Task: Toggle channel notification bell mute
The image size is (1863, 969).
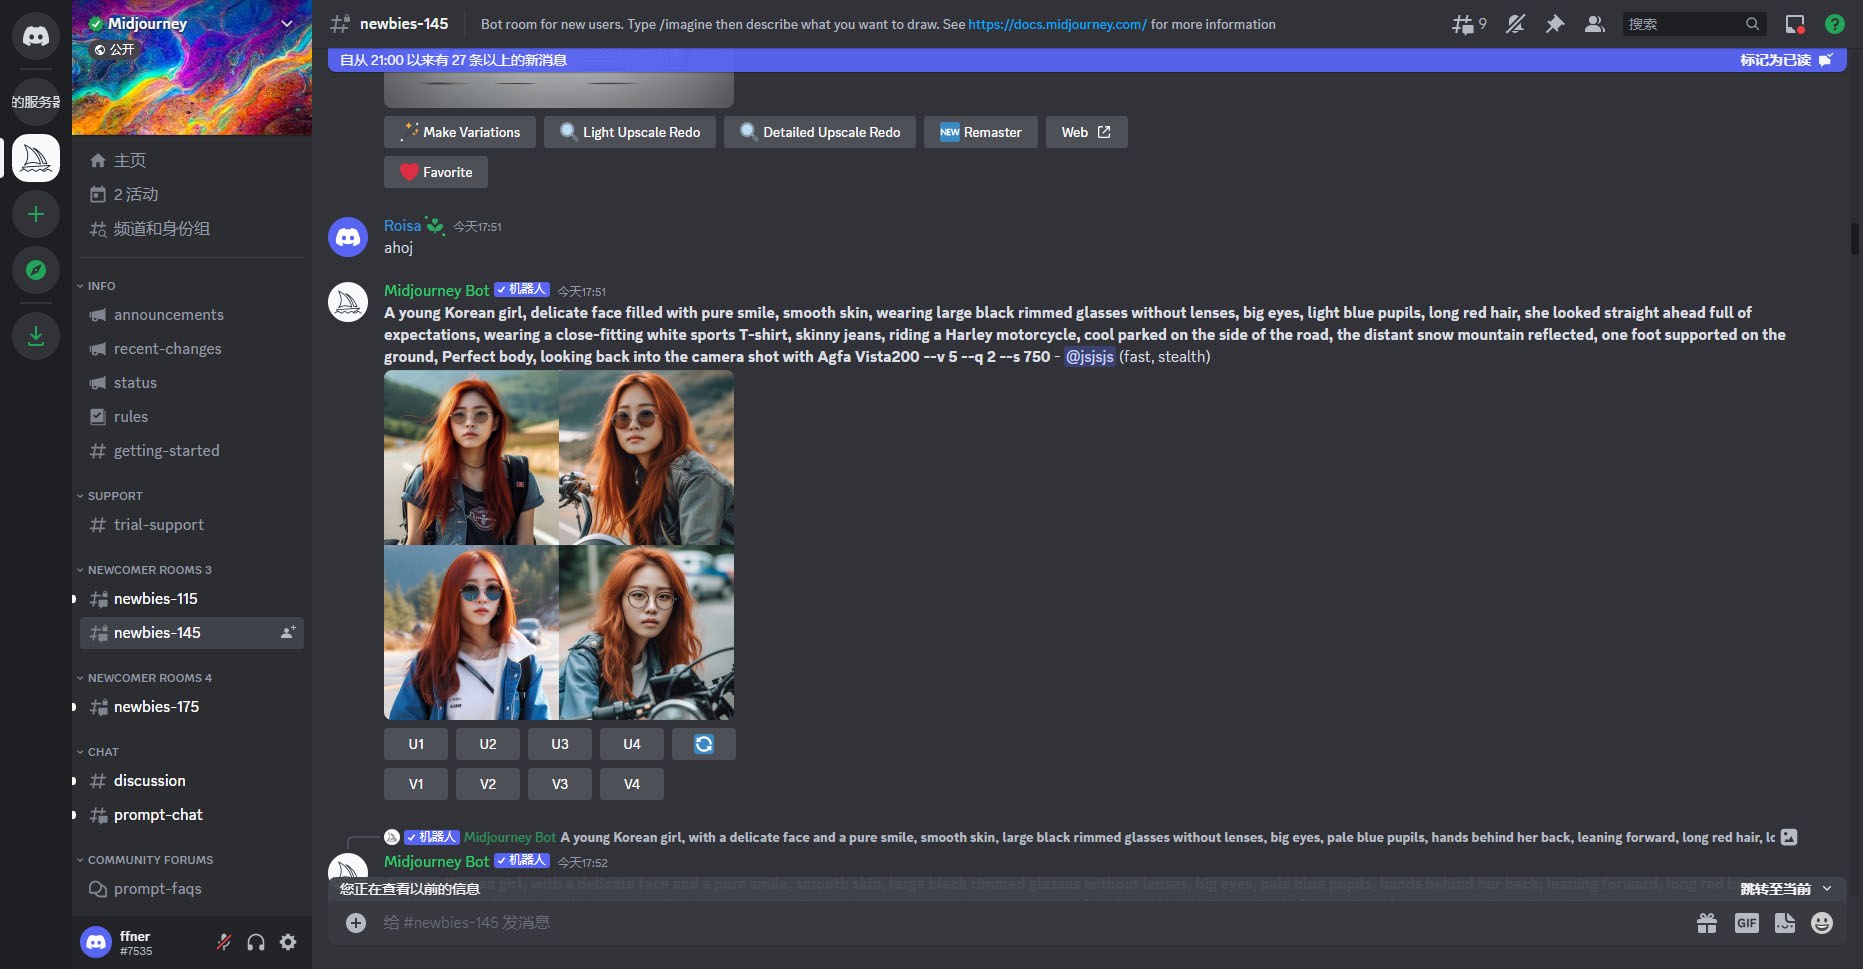Action: tap(1515, 24)
